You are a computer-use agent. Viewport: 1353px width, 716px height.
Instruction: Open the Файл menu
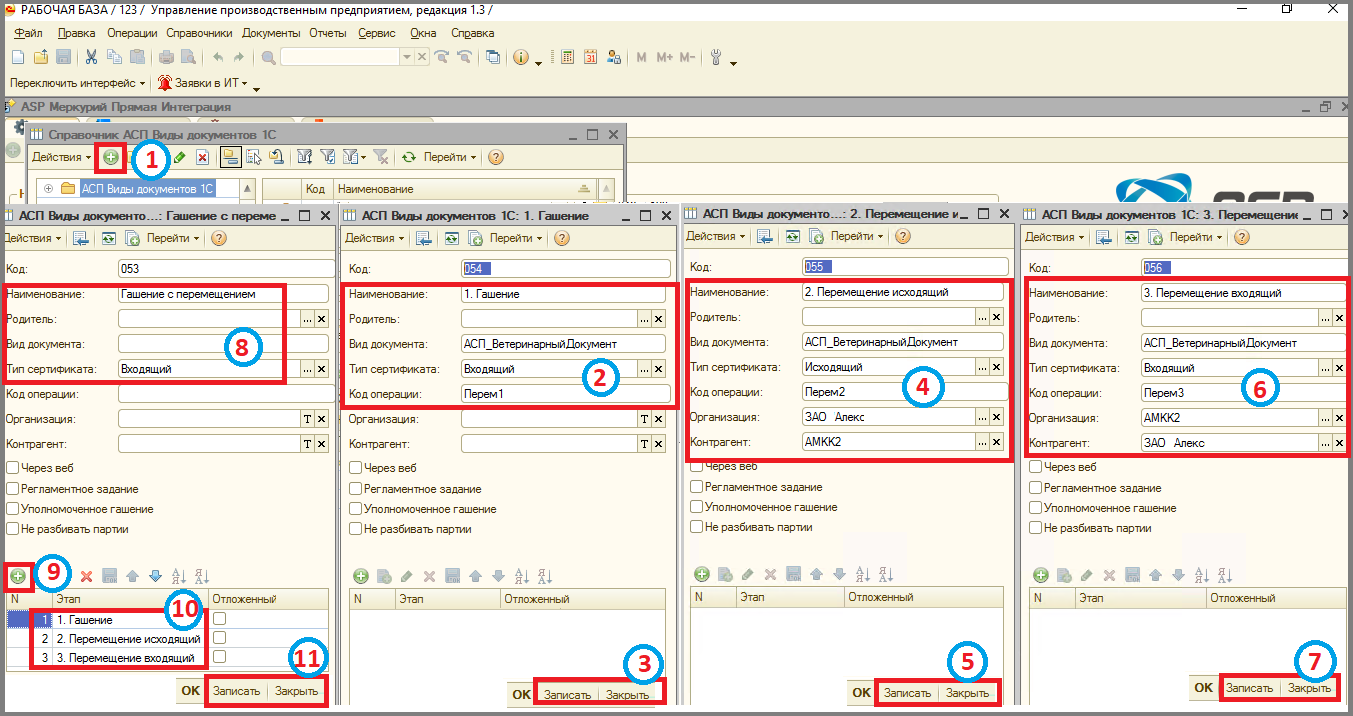tap(29, 33)
